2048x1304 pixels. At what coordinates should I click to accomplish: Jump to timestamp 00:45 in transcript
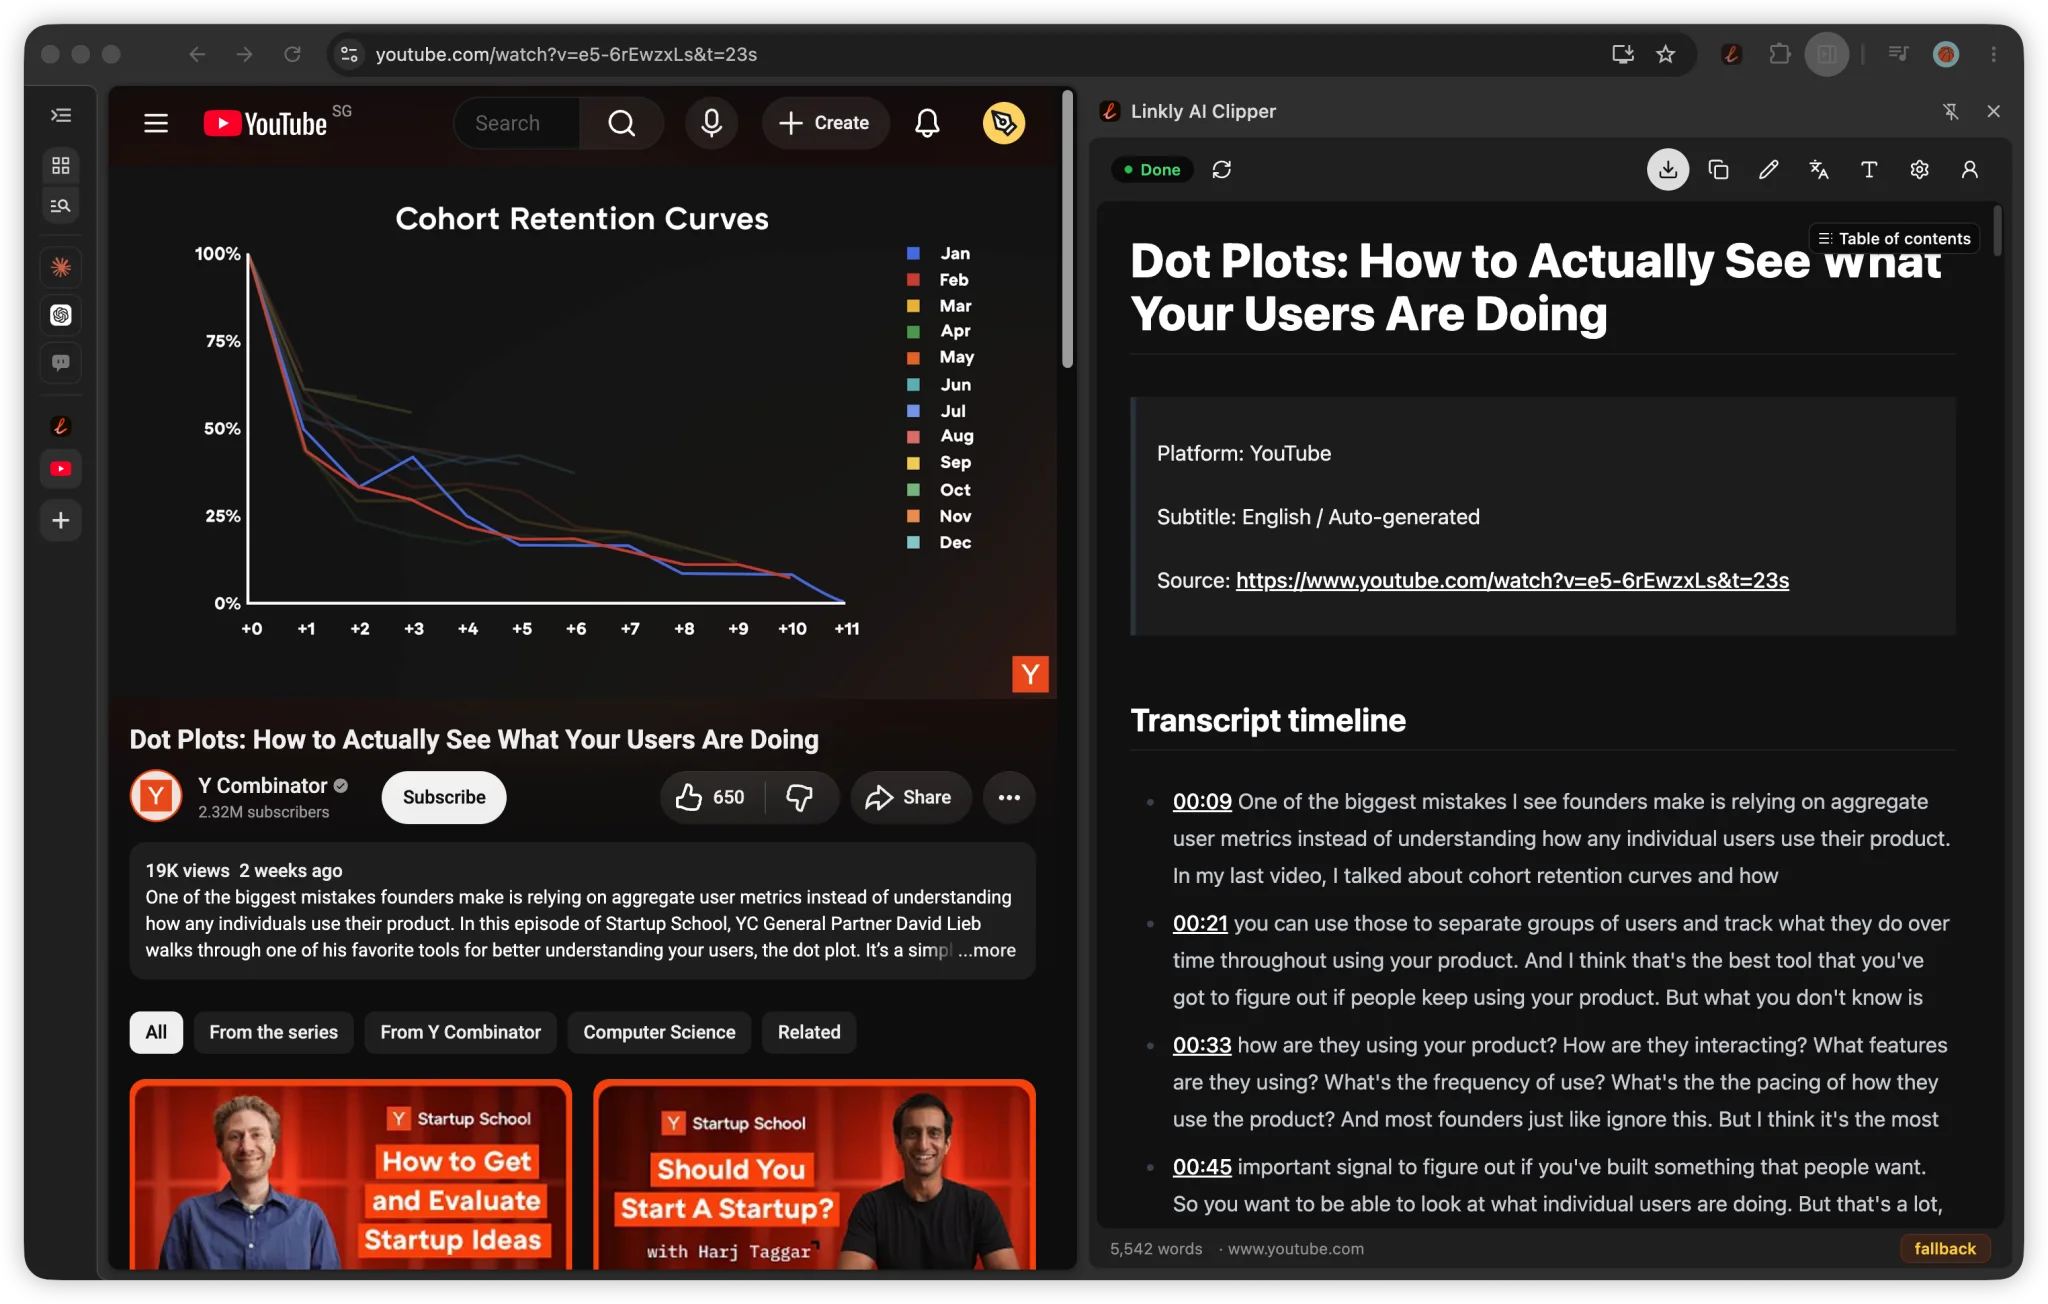pos(1202,1167)
